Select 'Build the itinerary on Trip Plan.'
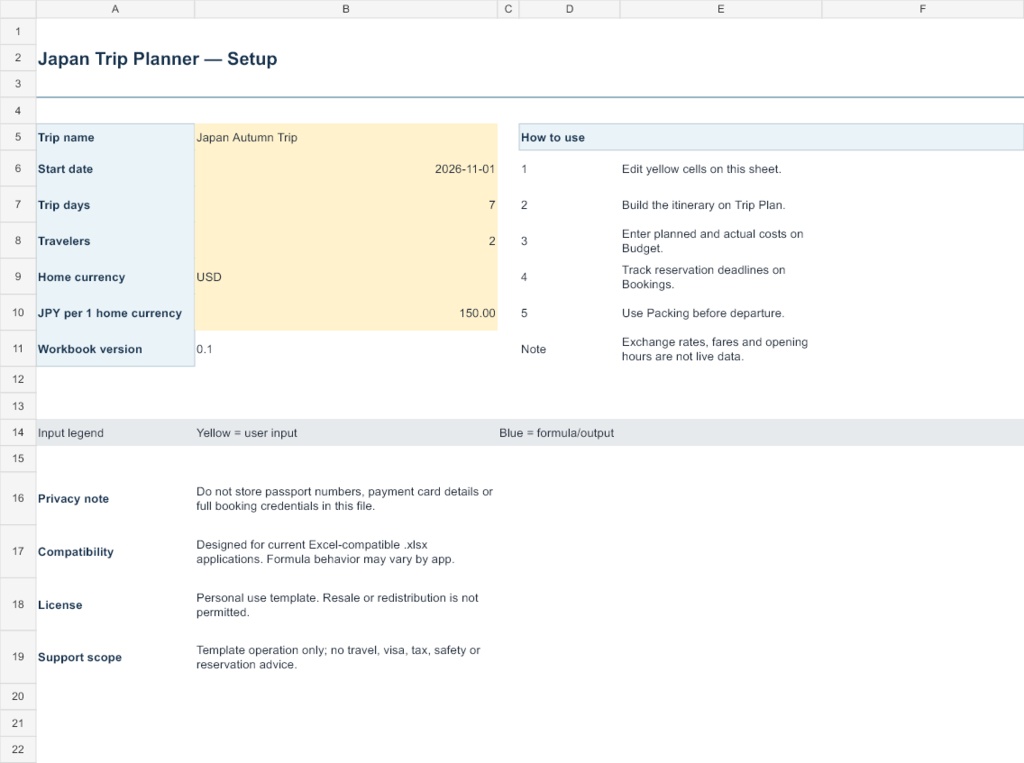 pos(720,204)
